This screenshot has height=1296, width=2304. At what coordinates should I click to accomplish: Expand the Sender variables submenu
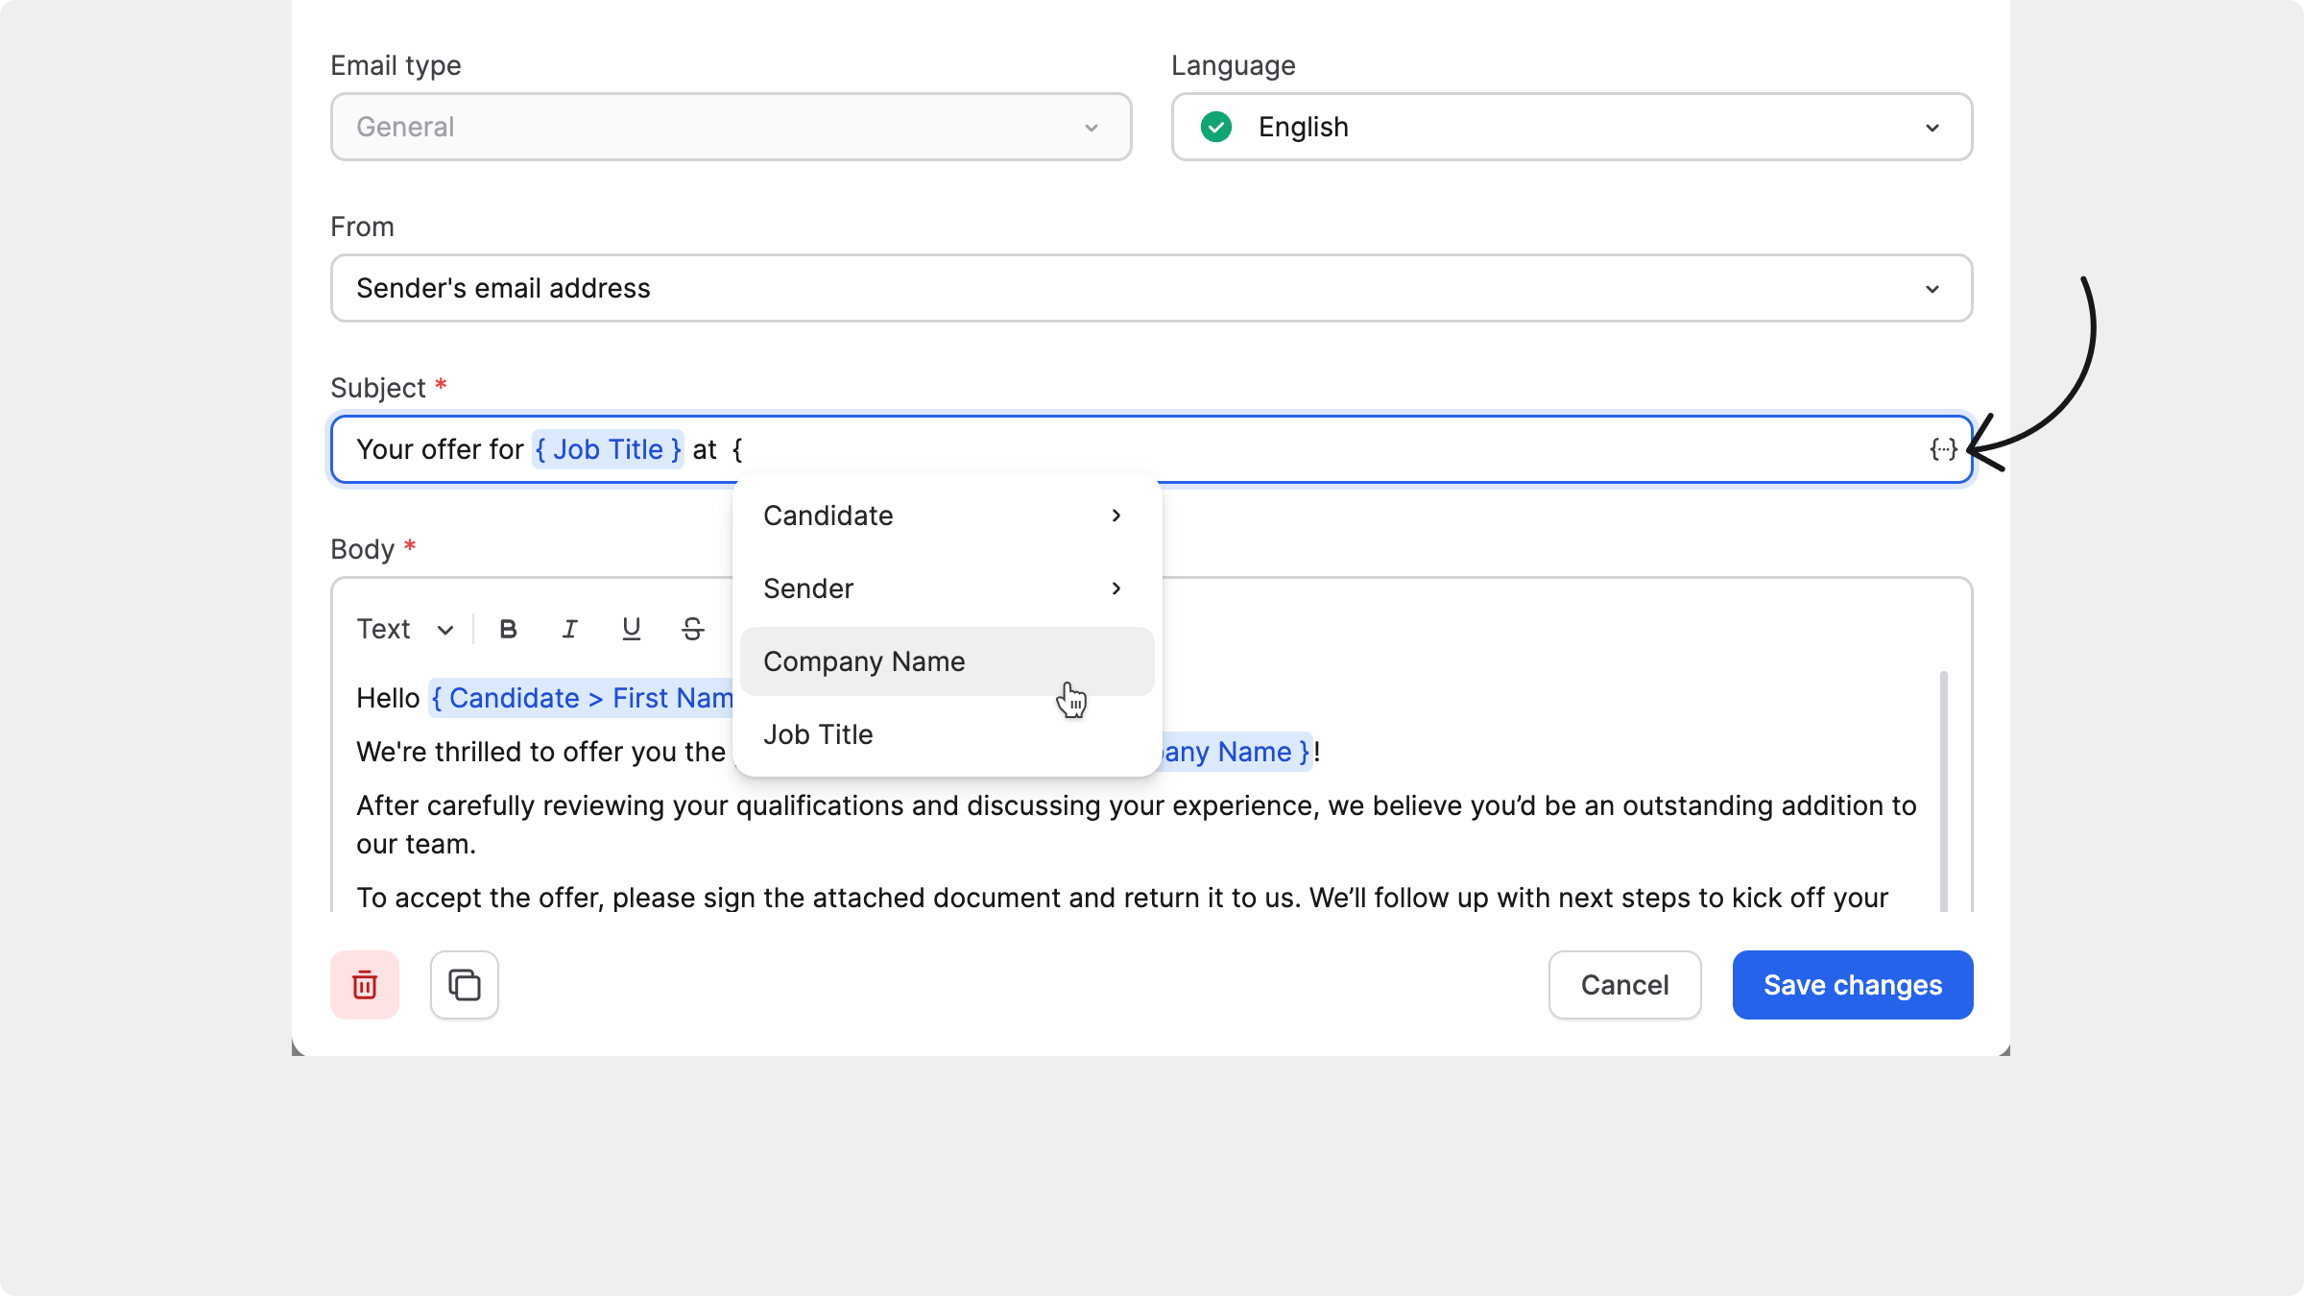pyautogui.click(x=945, y=589)
